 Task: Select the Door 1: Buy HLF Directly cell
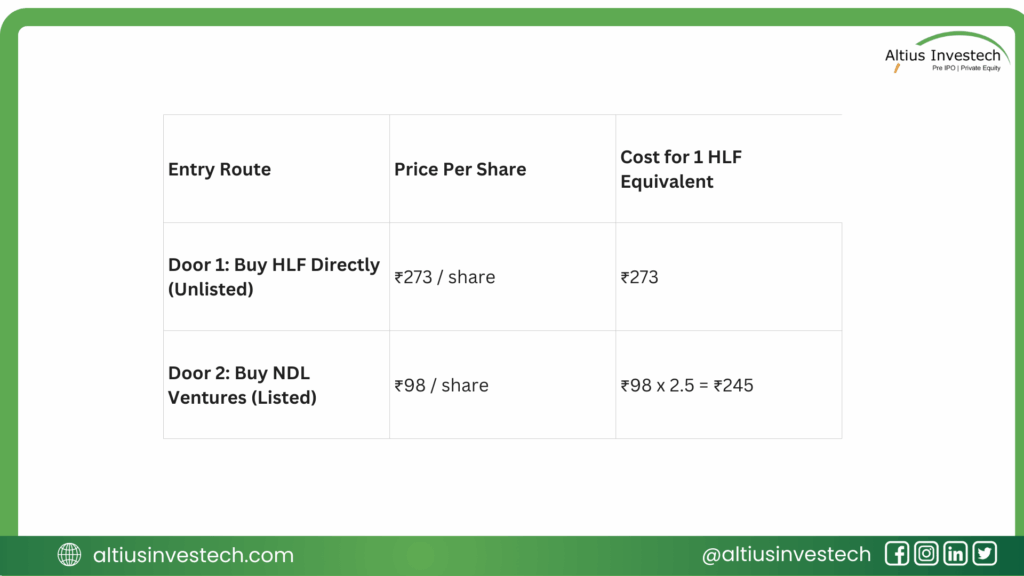point(274,276)
